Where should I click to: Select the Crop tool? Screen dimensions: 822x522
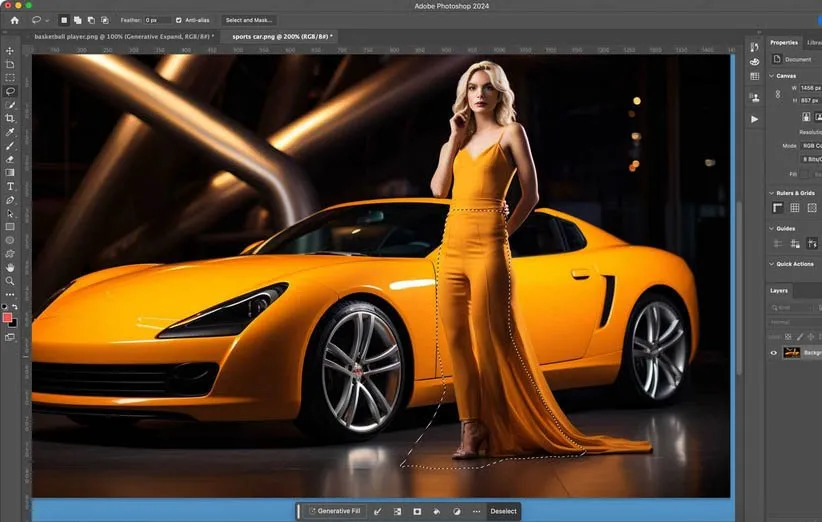coord(10,118)
